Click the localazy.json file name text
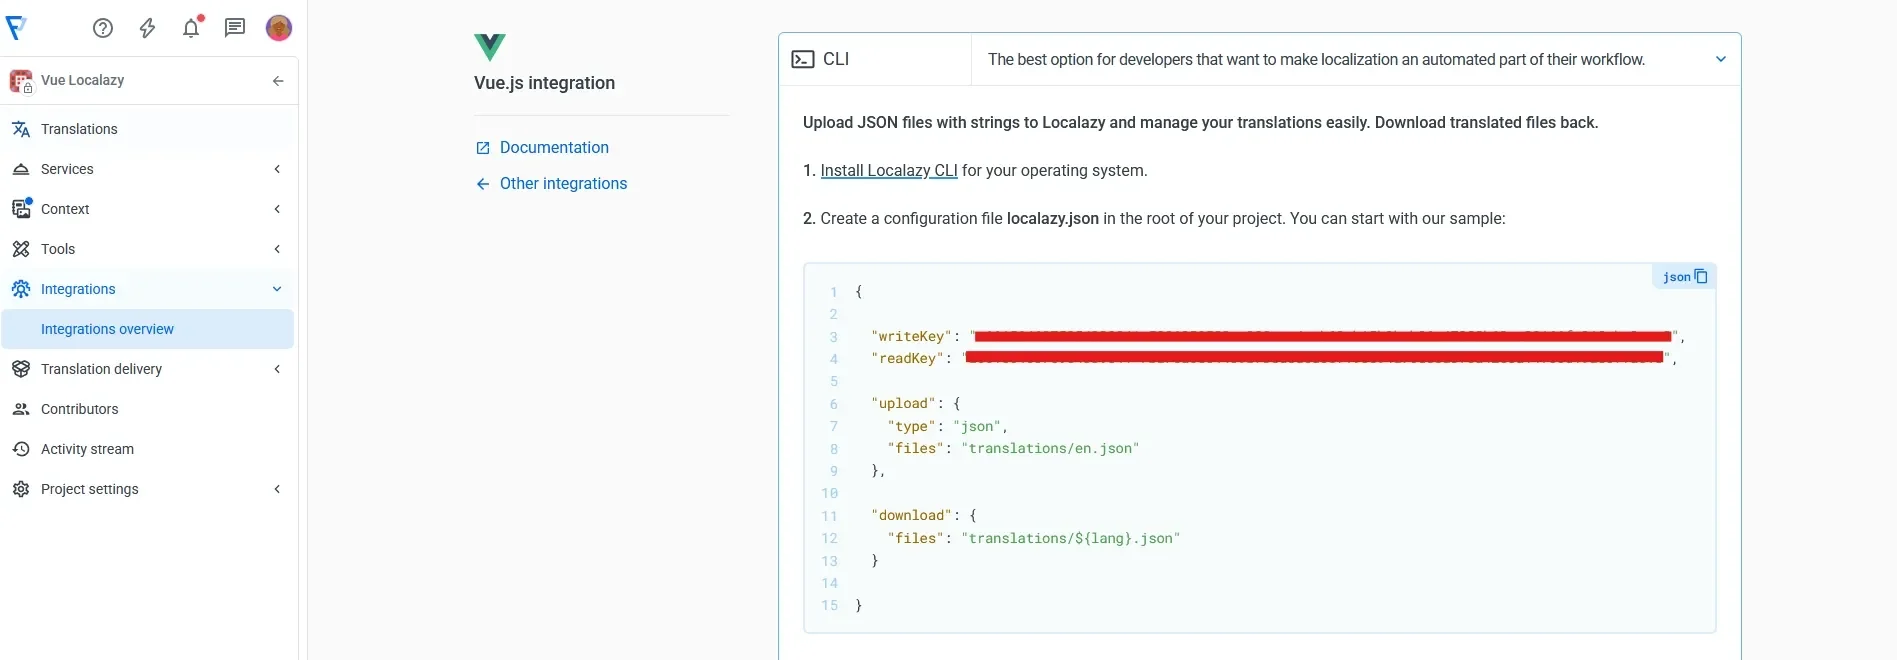The width and height of the screenshot is (1897, 660). click(1052, 219)
